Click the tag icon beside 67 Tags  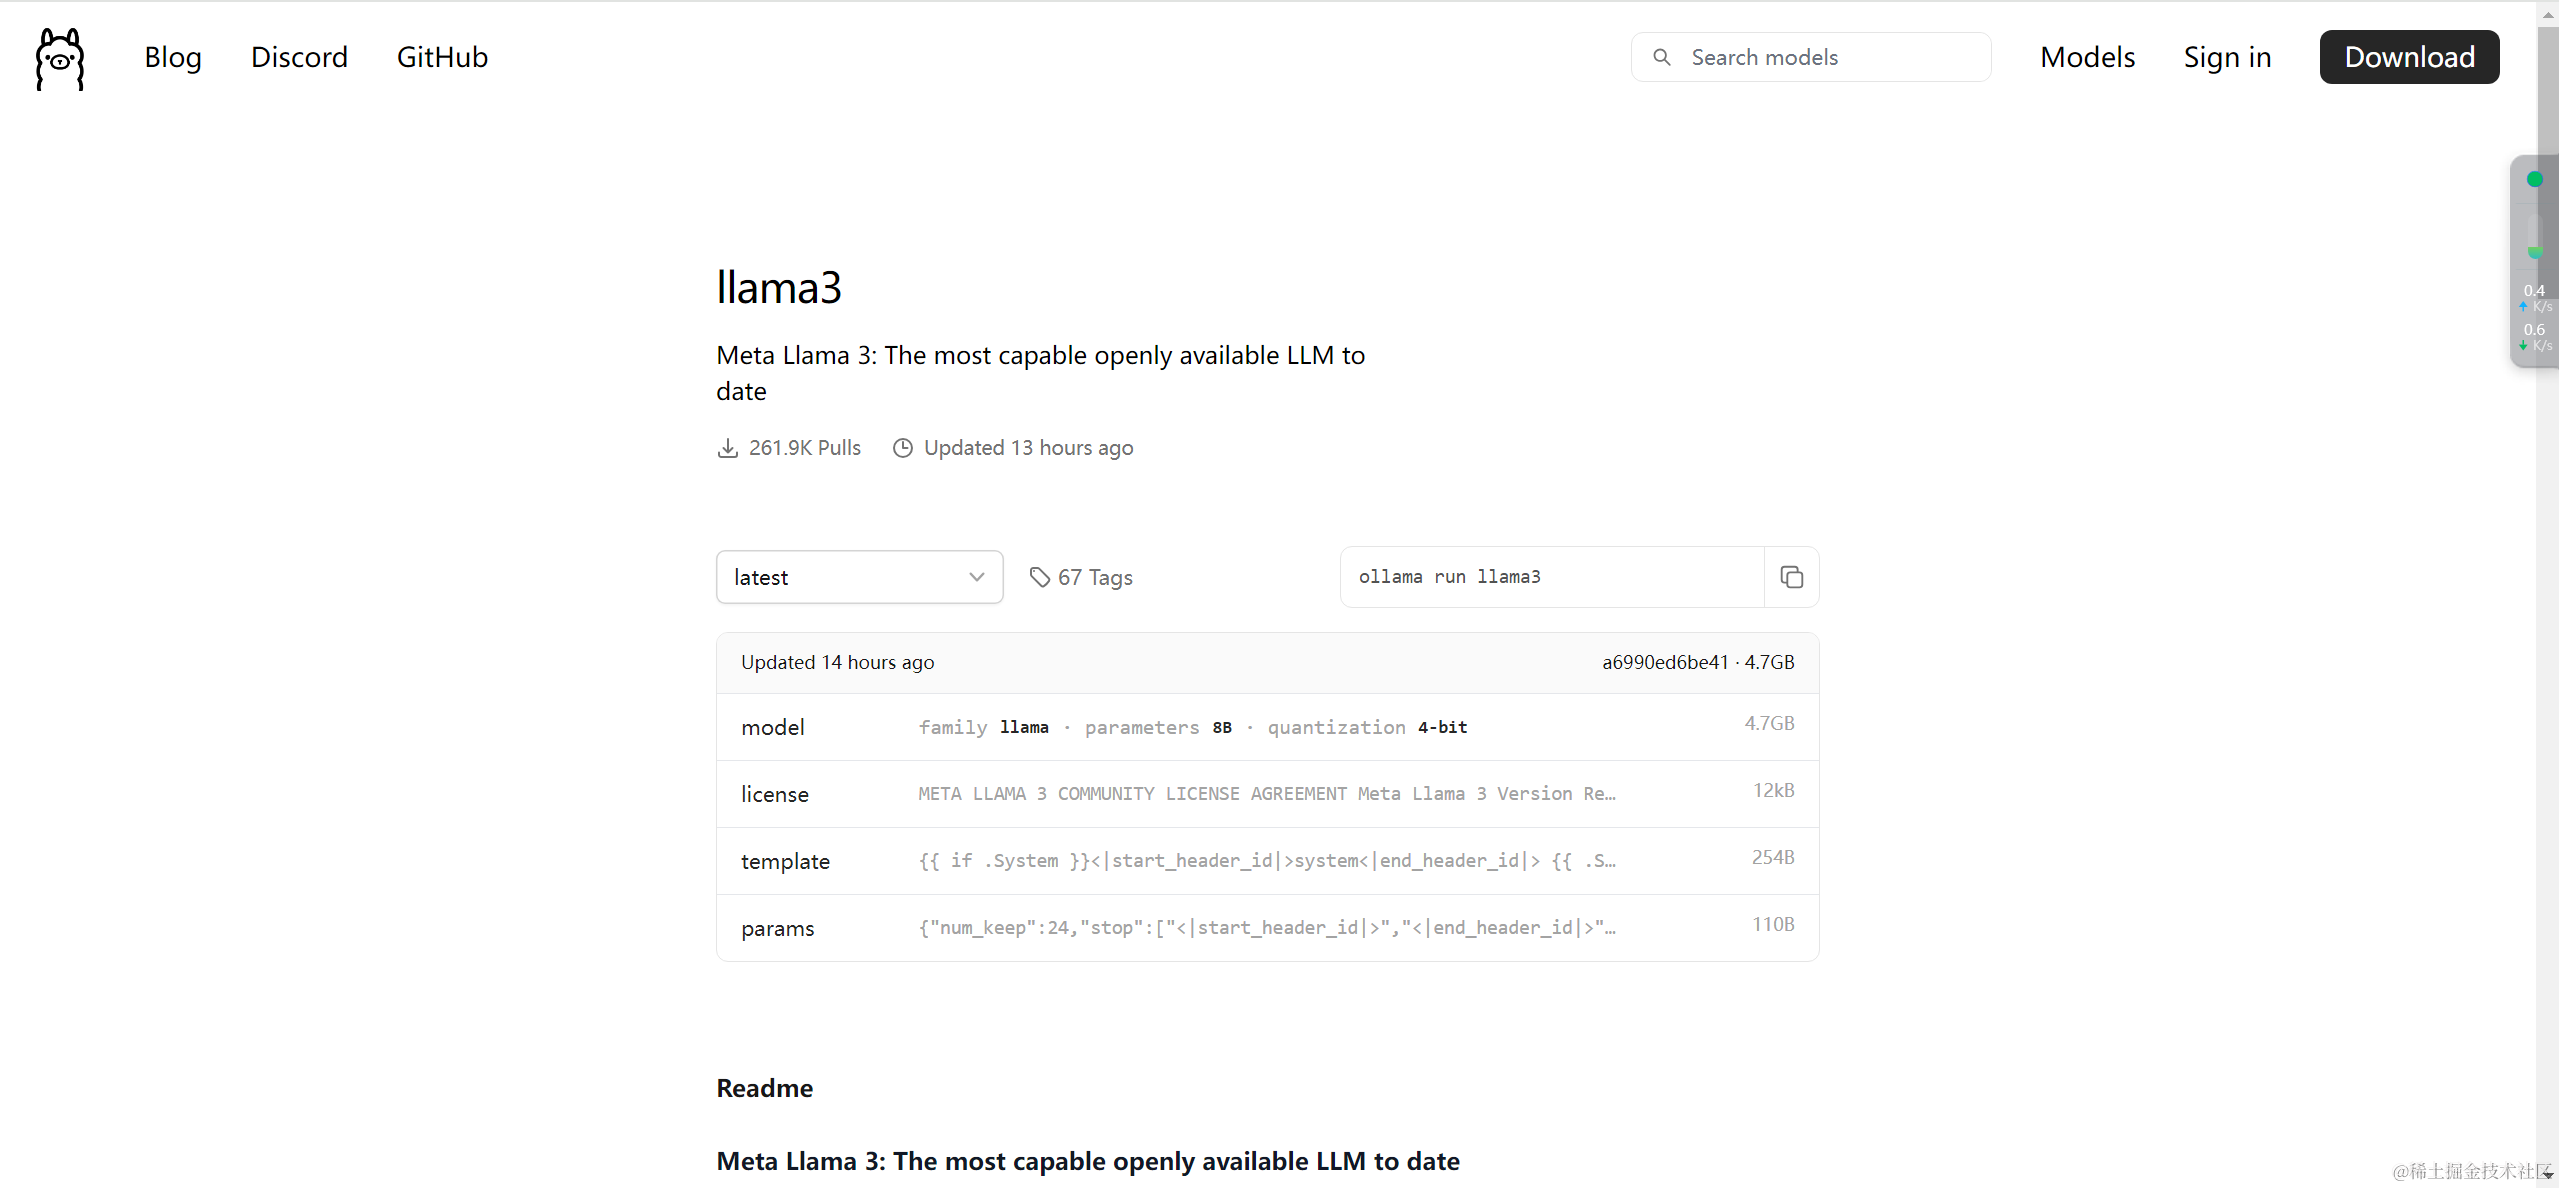pos(1040,577)
